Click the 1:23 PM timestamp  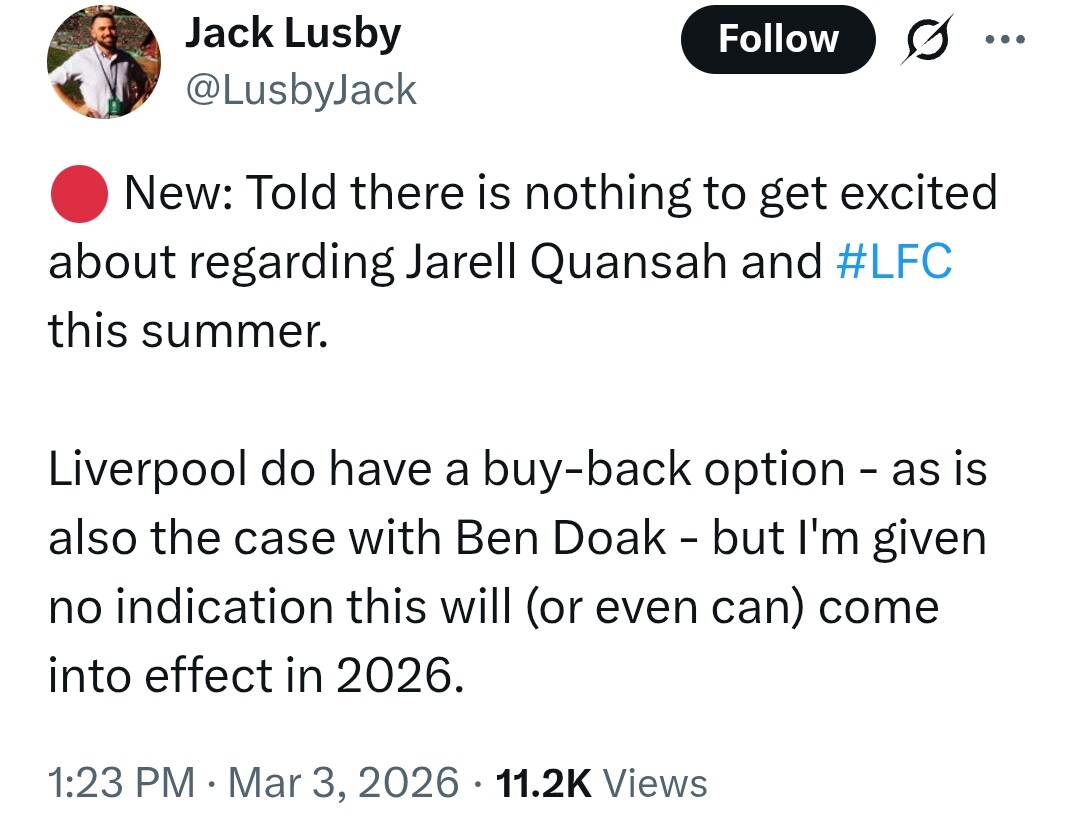pos(121,783)
